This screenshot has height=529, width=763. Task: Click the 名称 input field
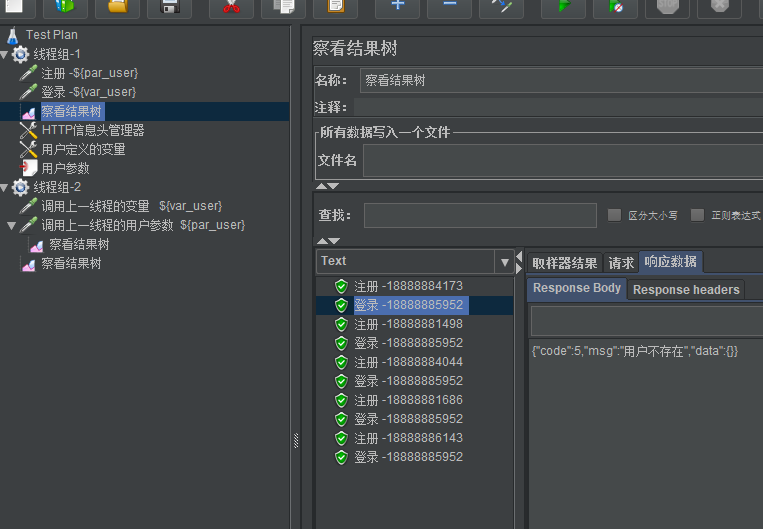point(562,80)
